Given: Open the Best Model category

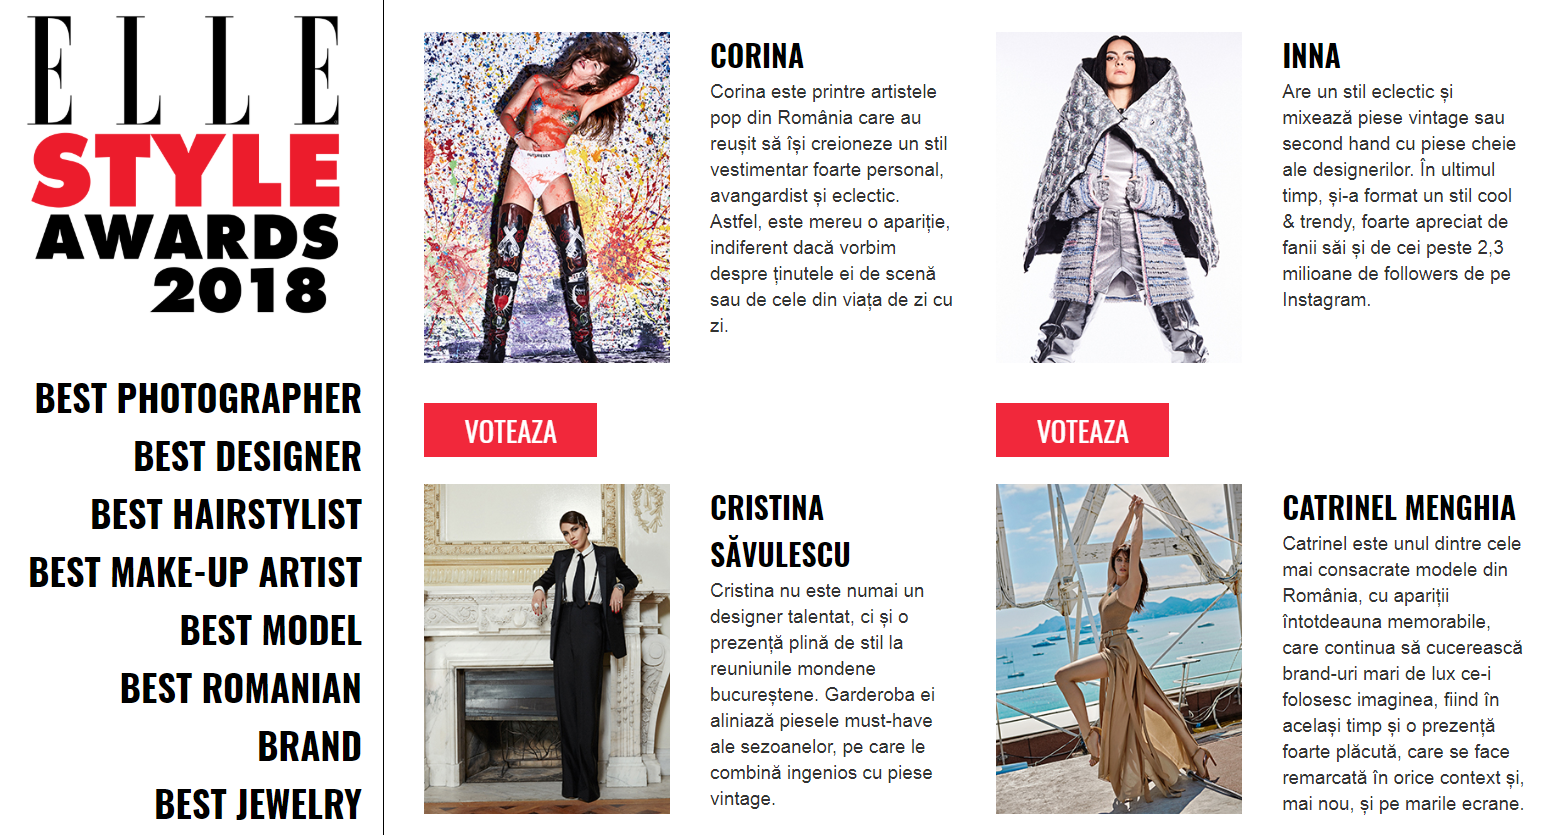Looking at the screenshot, I should pyautogui.click(x=271, y=630).
